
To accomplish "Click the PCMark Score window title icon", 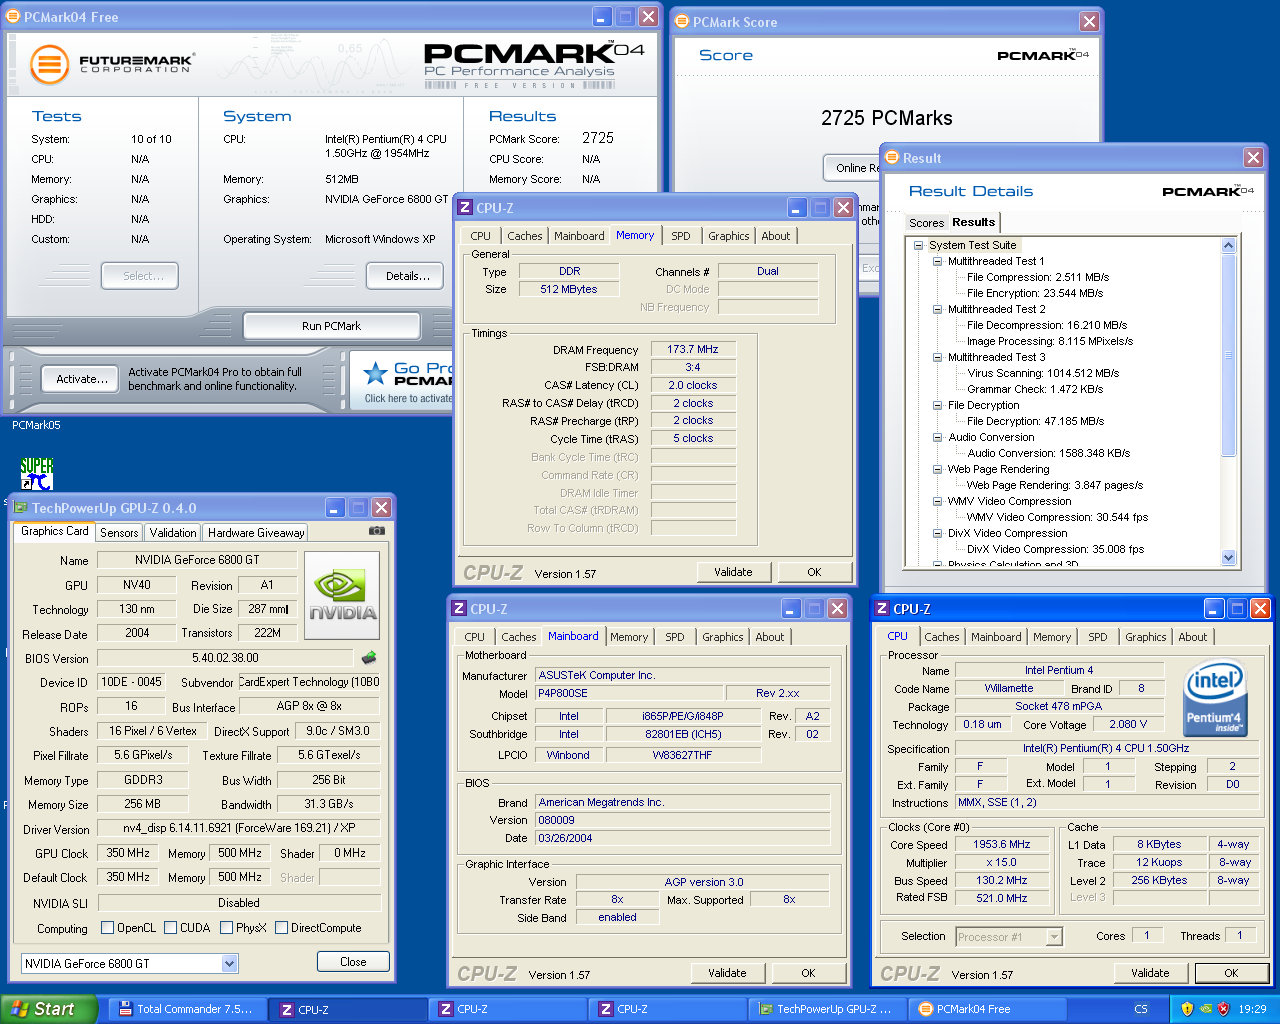I will point(682,21).
